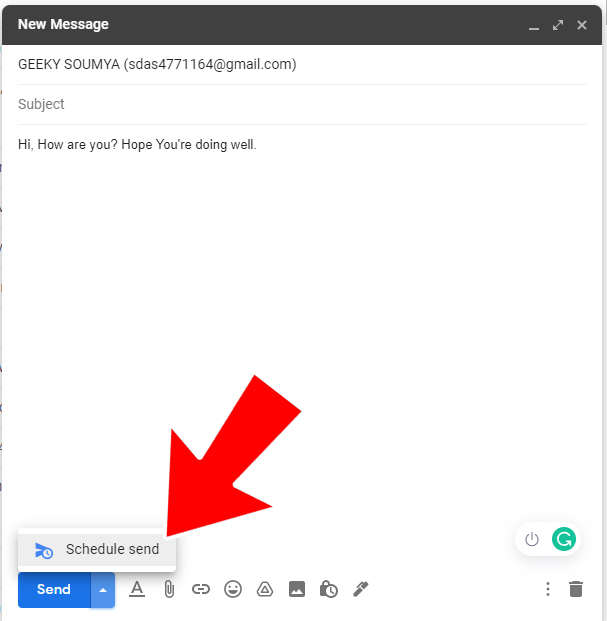Open the send options dropdown arrow
The height and width of the screenshot is (621, 607).
[x=103, y=590]
